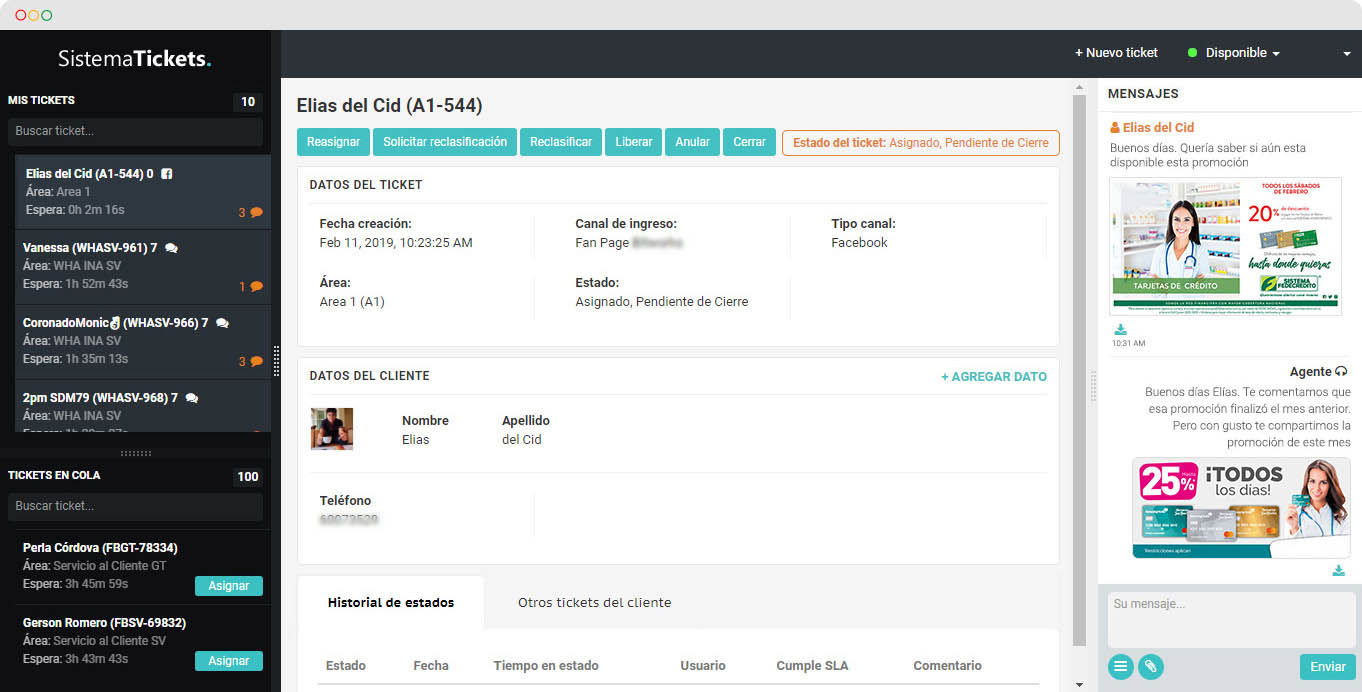Click the chat icon beside CoronadoMonic (WHASV-966)
This screenshot has width=1362, height=692.
222,323
